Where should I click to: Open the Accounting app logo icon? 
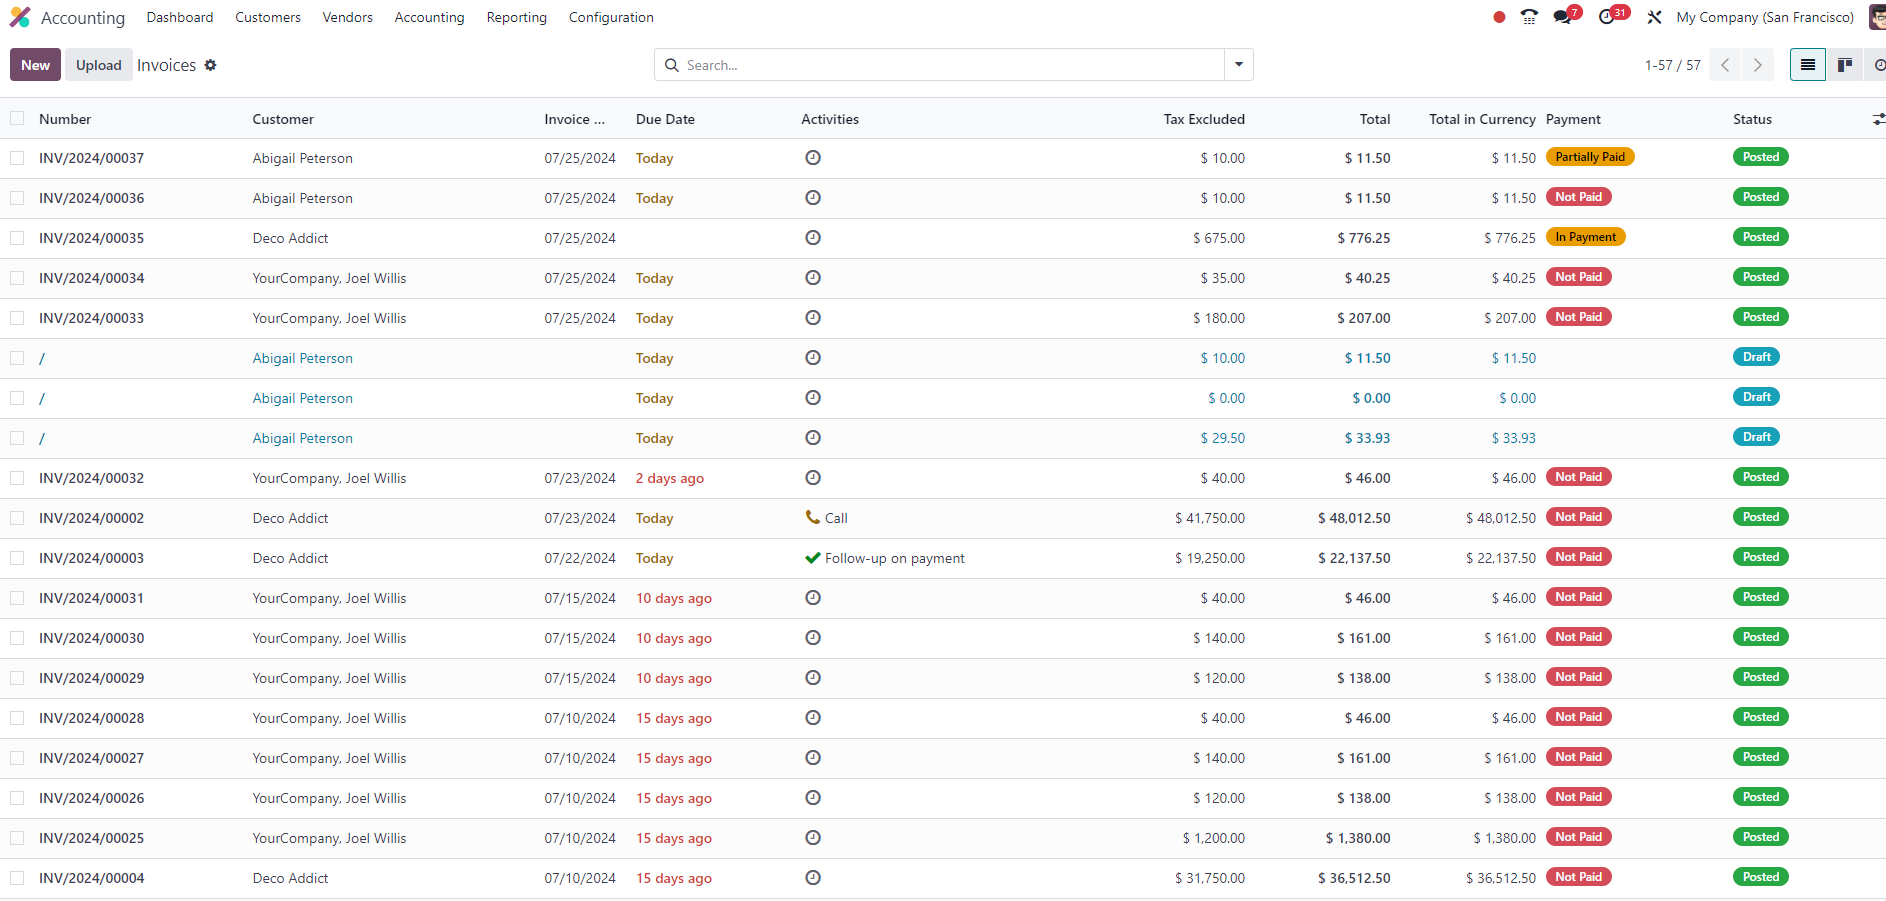20,17
